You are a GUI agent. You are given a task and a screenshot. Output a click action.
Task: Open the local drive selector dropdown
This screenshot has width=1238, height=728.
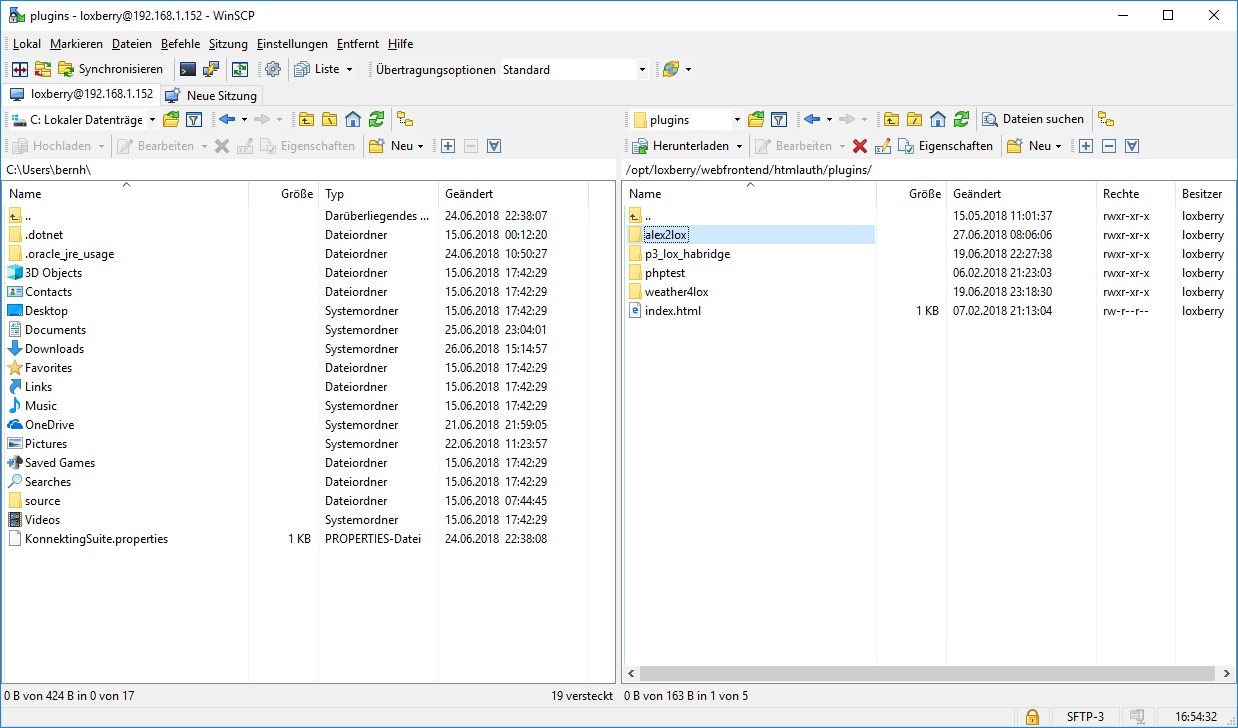[152, 120]
